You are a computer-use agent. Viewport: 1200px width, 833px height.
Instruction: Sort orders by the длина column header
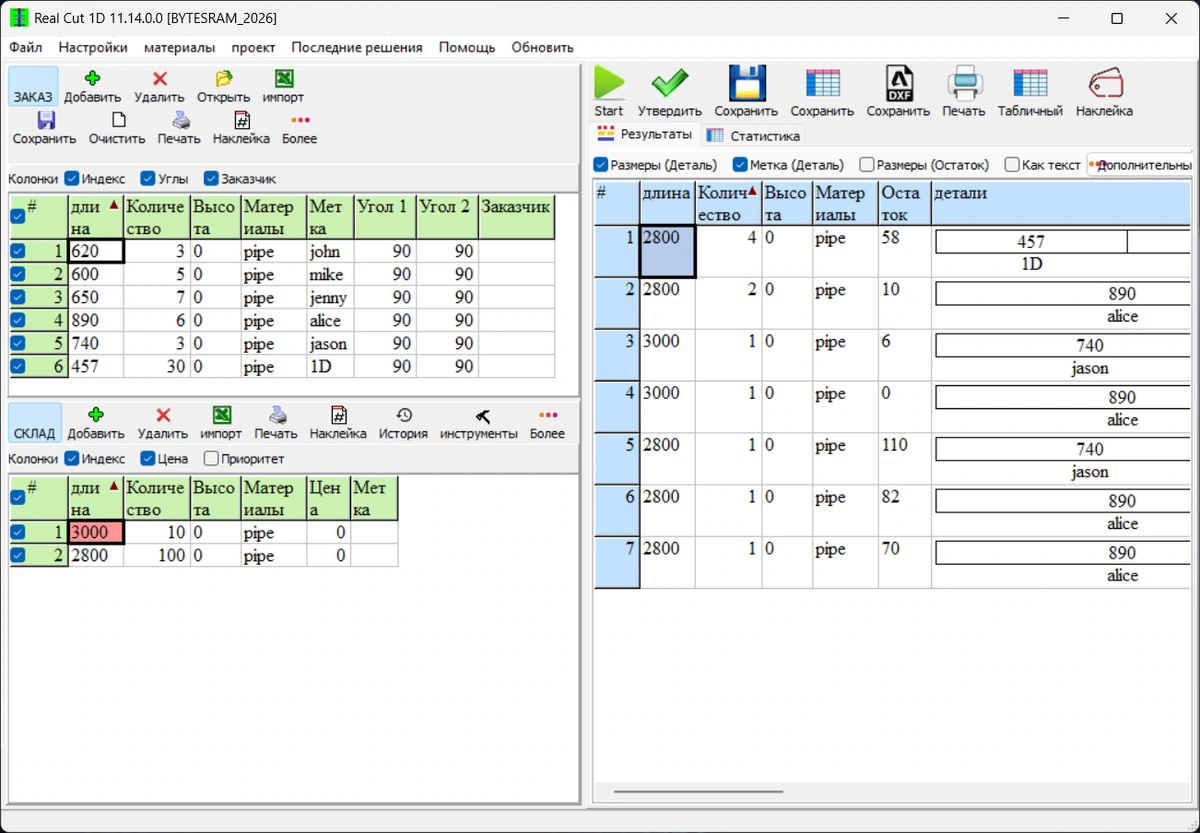click(x=95, y=217)
